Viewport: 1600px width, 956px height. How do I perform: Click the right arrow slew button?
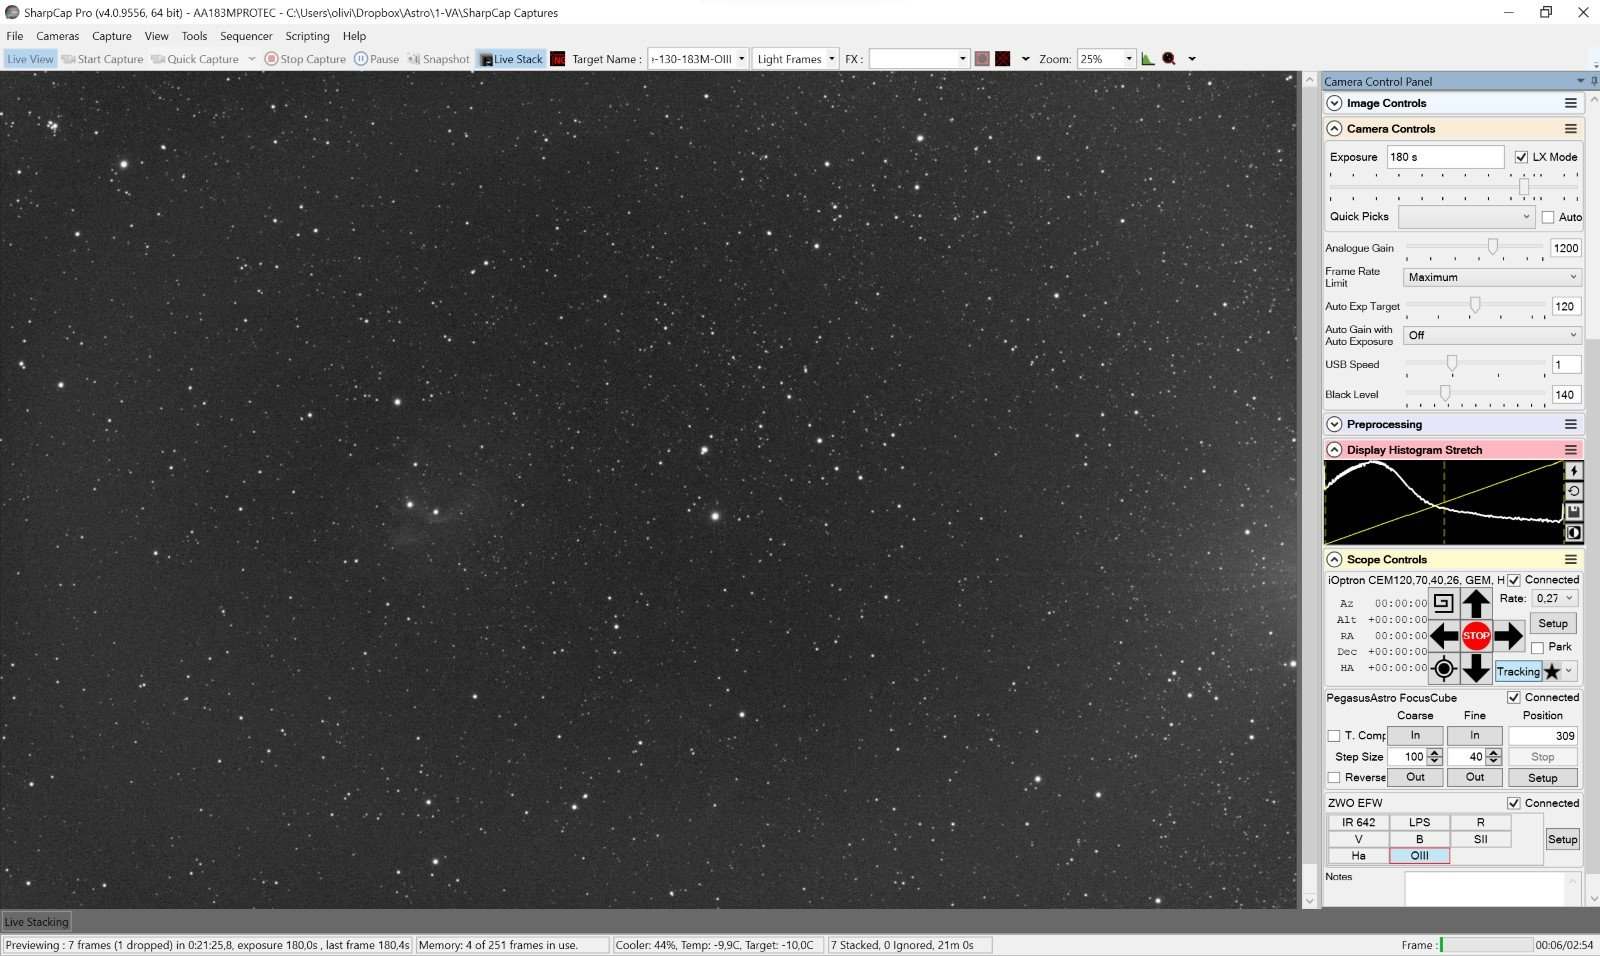(x=1508, y=636)
